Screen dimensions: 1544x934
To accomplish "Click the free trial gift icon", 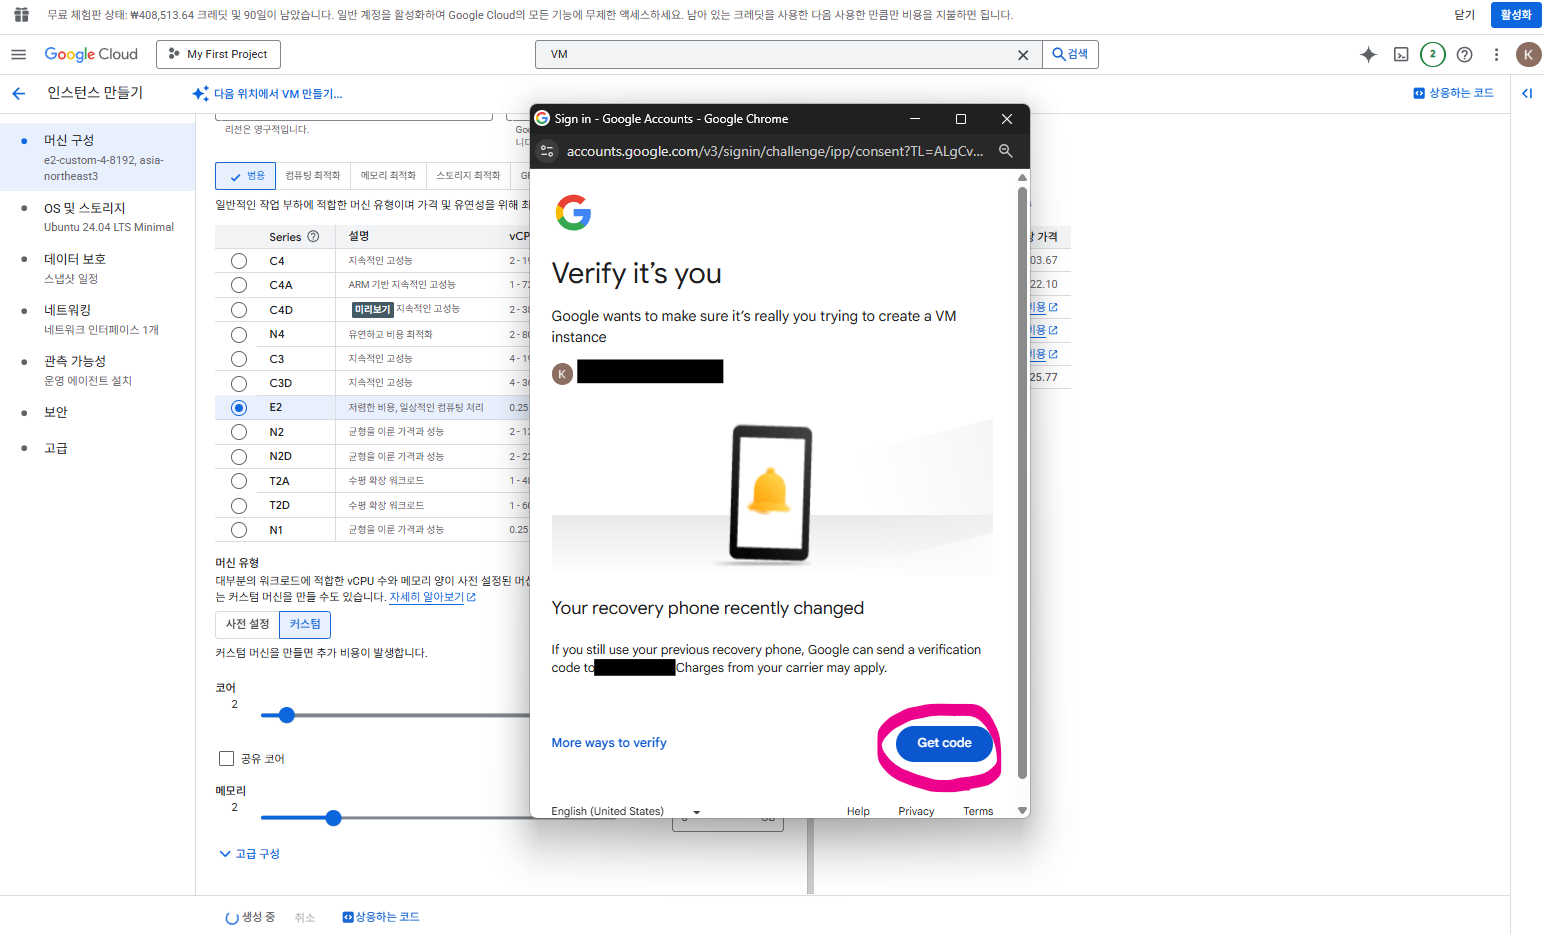I will (x=21, y=15).
